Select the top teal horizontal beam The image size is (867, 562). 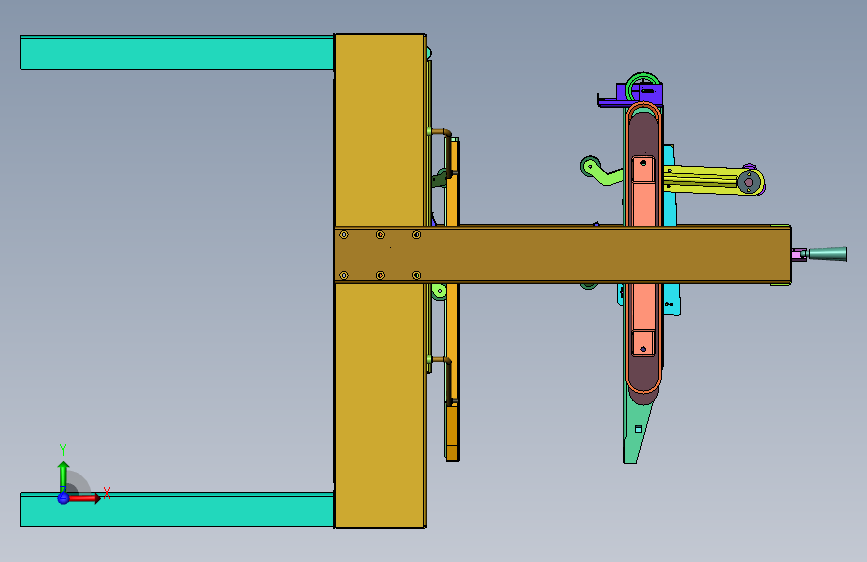[177, 53]
